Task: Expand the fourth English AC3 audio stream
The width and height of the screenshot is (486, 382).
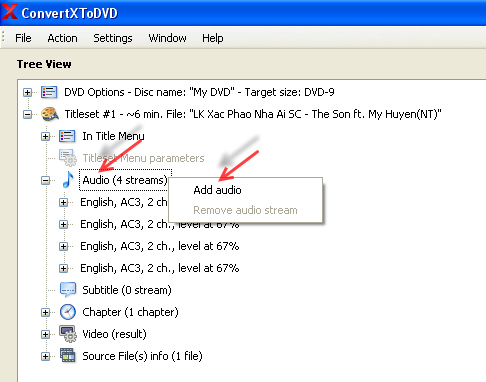Action: click(63, 268)
